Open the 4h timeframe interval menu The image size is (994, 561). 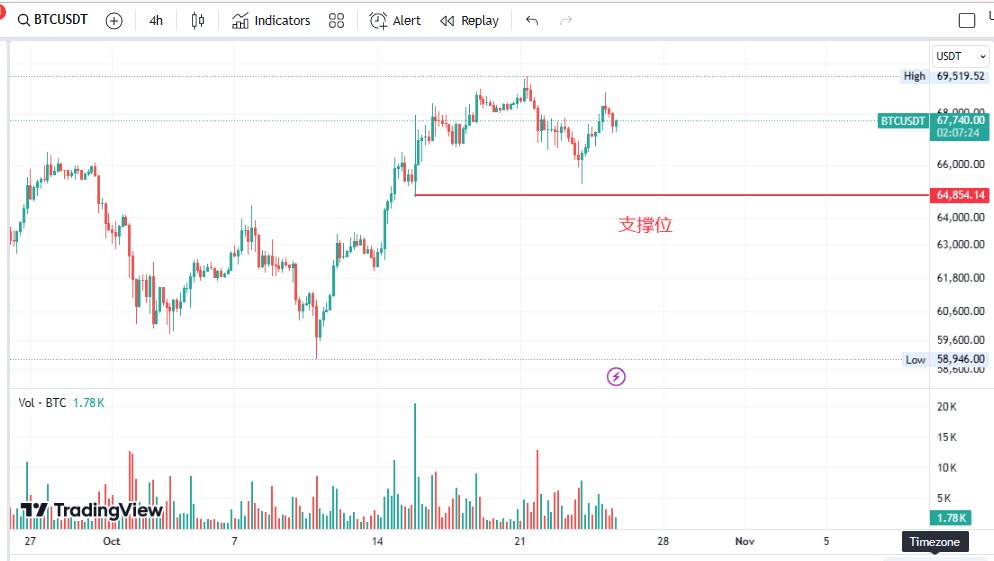156,21
